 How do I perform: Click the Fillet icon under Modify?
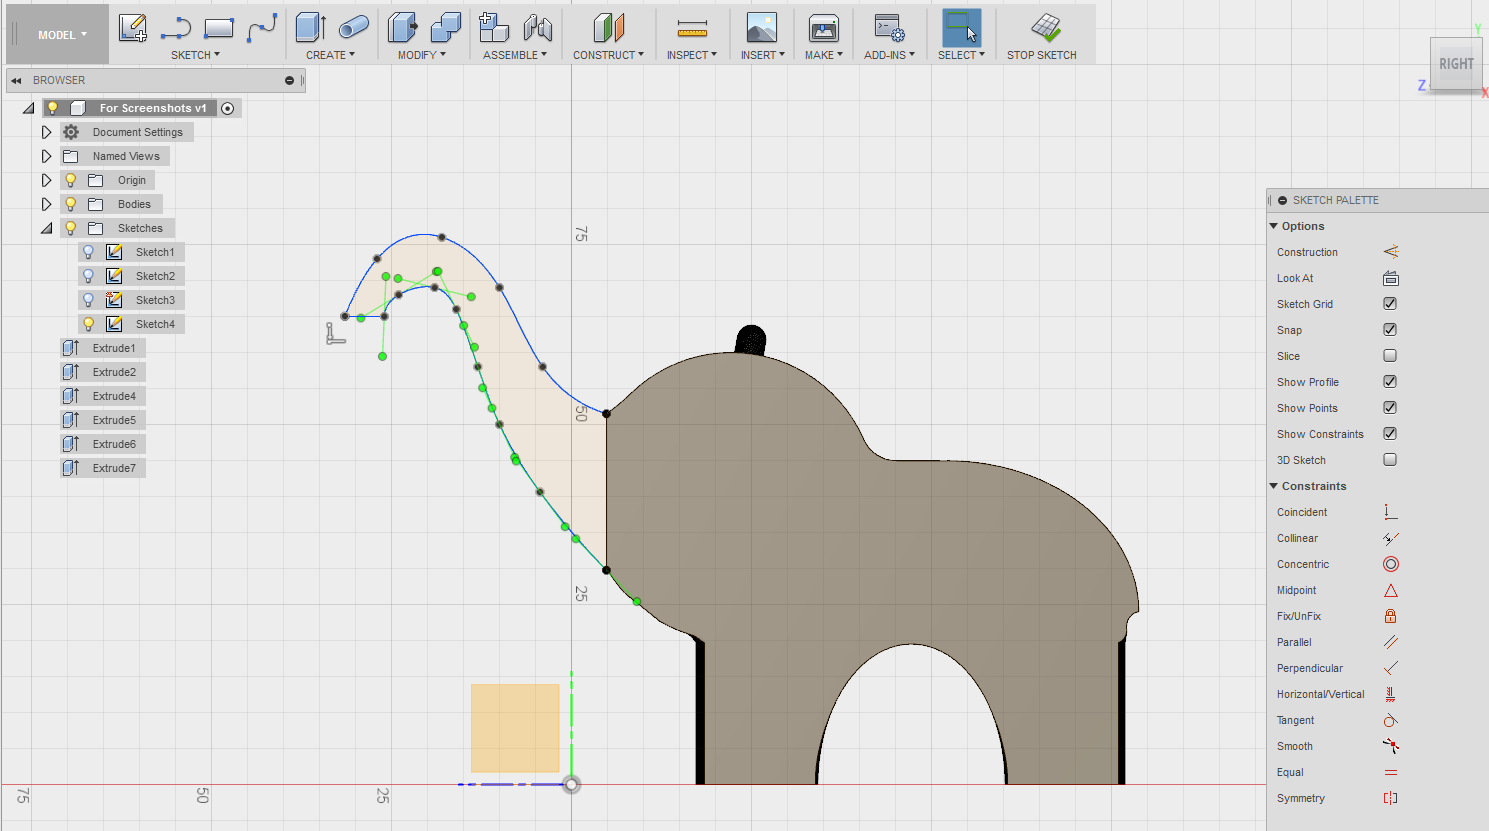pos(445,28)
